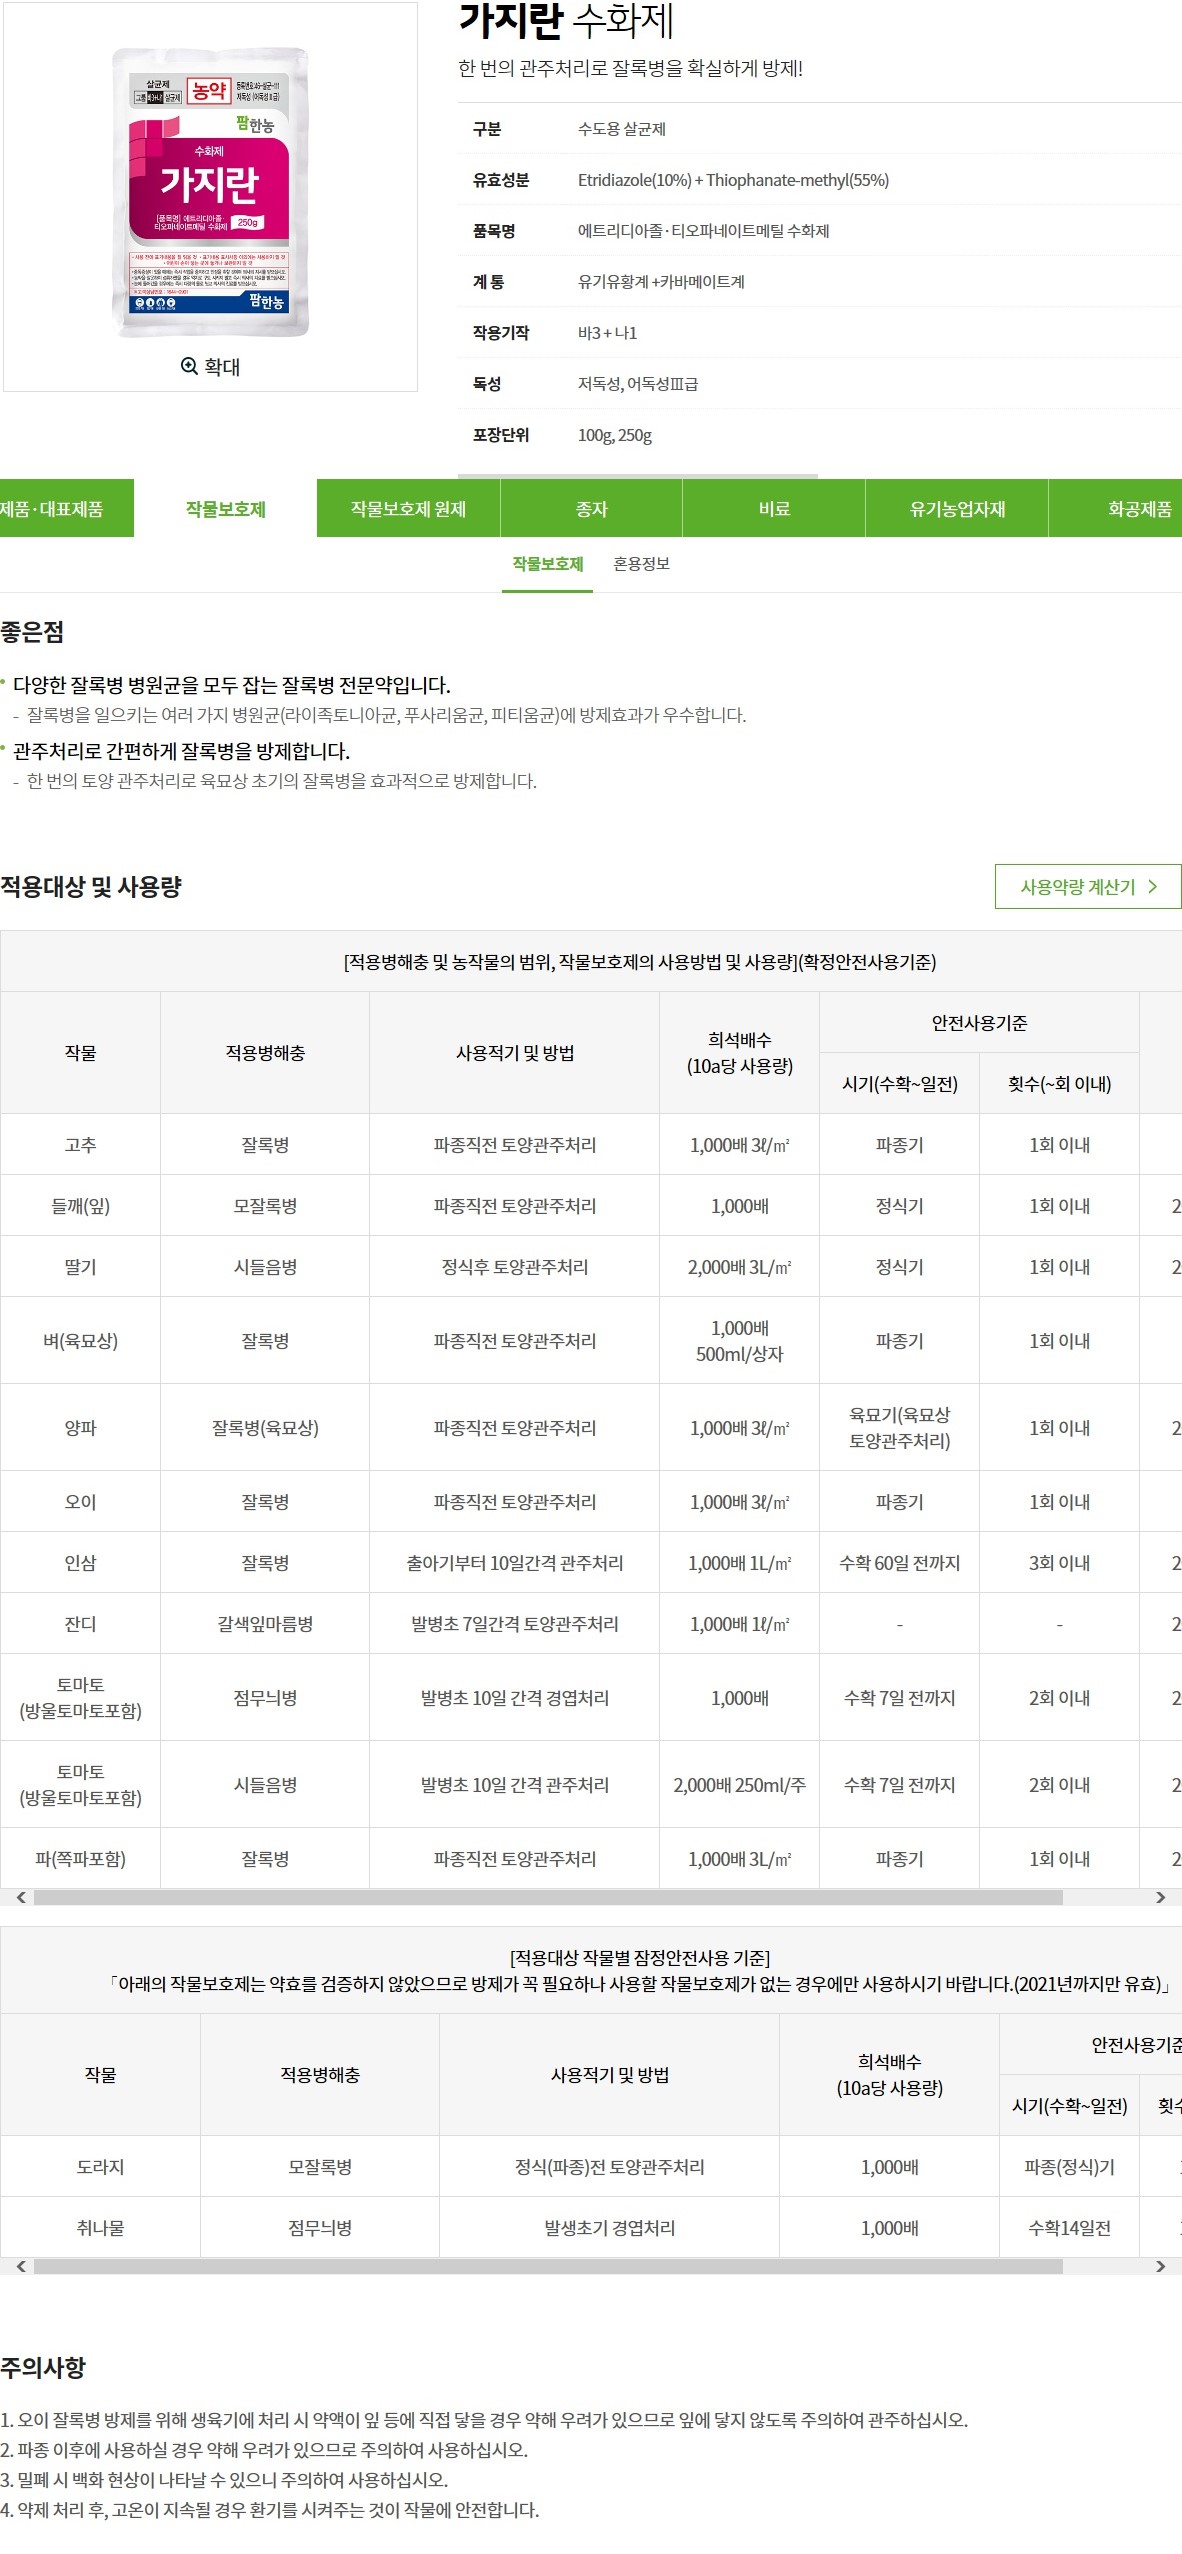Click the 도라지 crop cell

coord(100,2167)
